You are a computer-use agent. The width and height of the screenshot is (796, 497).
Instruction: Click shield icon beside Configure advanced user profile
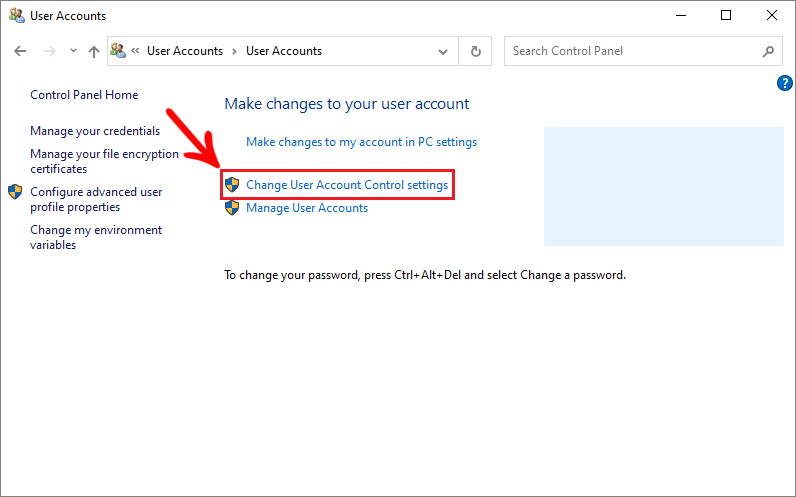15,192
